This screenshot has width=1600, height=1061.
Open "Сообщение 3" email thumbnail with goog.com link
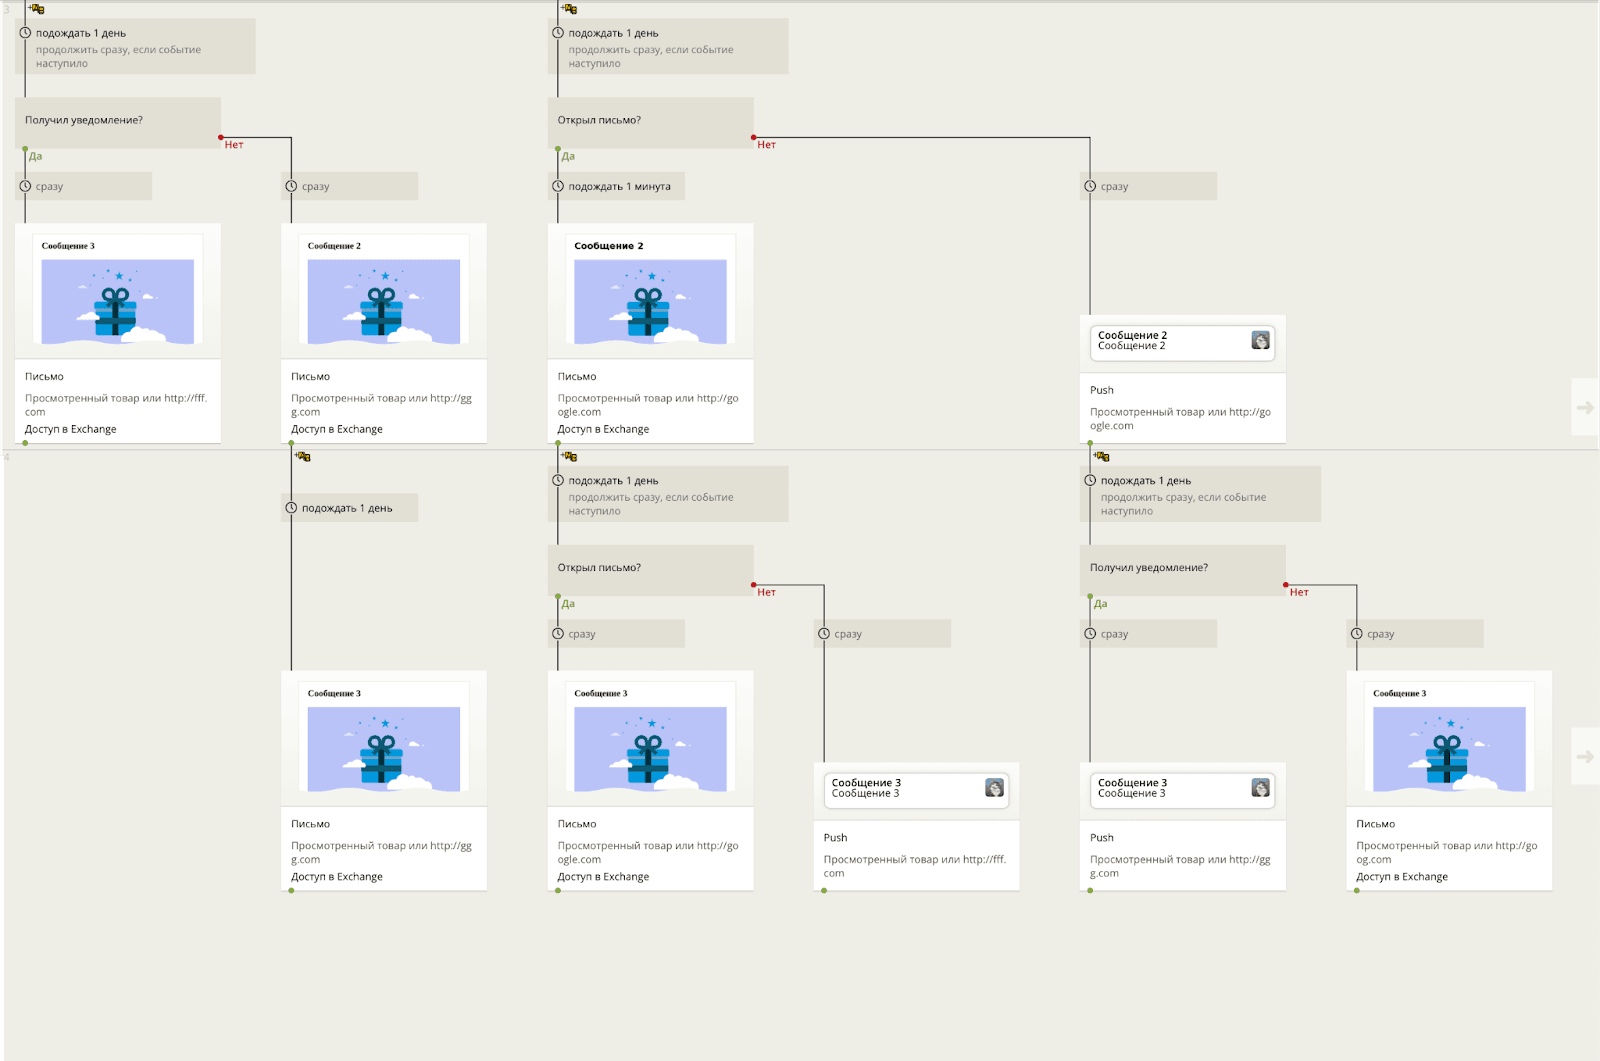pyautogui.click(x=1449, y=739)
